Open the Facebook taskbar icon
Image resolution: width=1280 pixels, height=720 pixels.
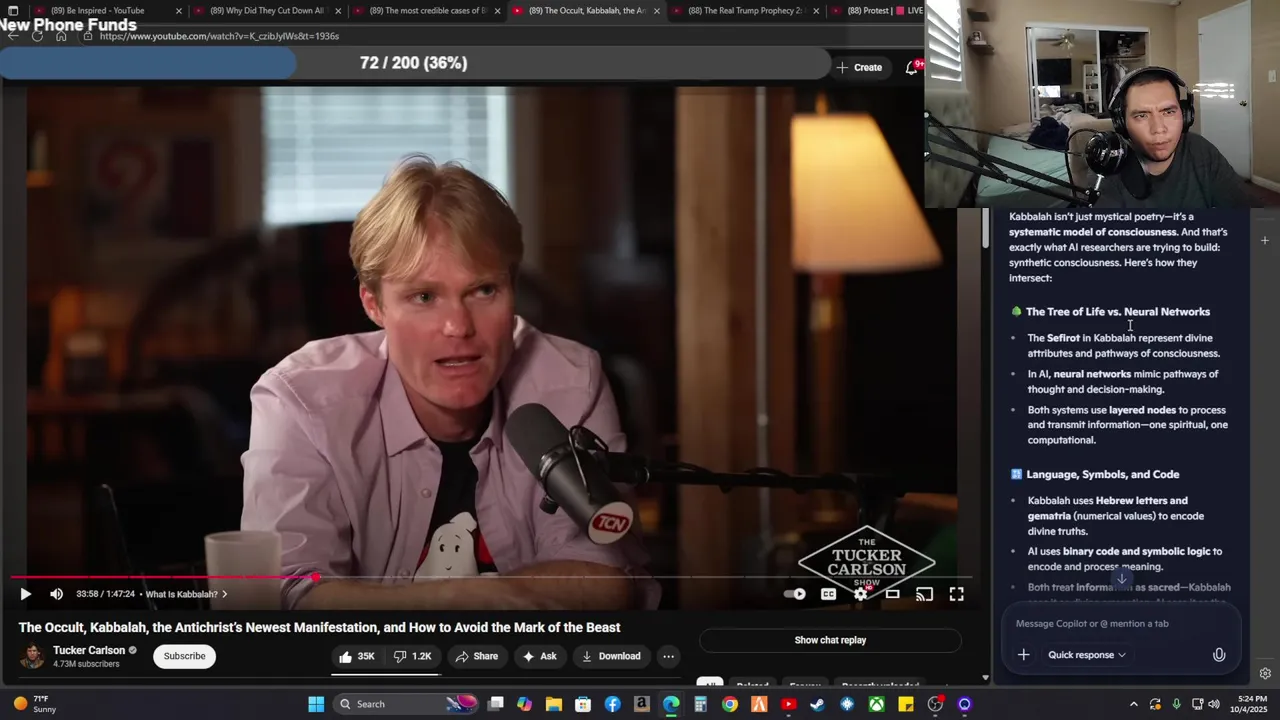pos(612,704)
